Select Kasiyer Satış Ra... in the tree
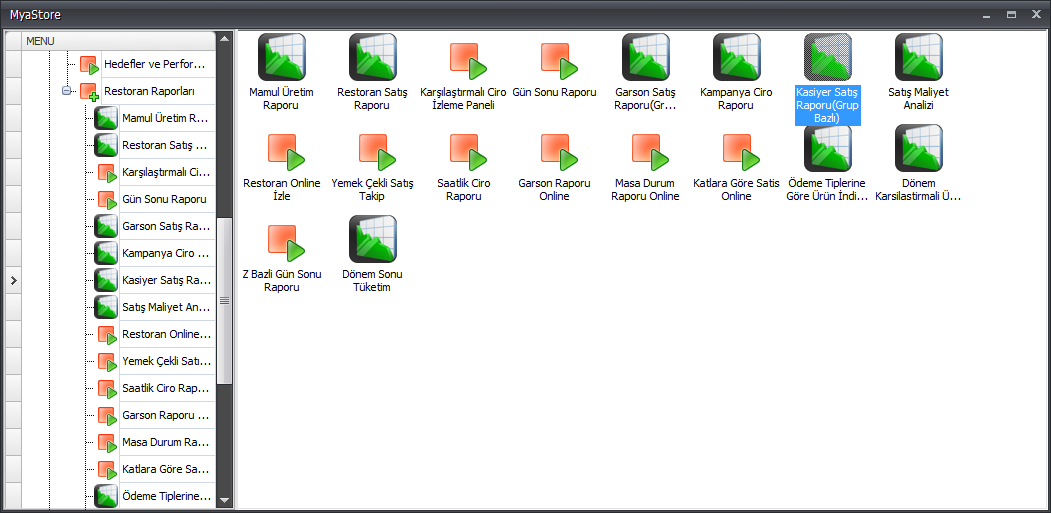The height and width of the screenshot is (513, 1051). [x=167, y=280]
